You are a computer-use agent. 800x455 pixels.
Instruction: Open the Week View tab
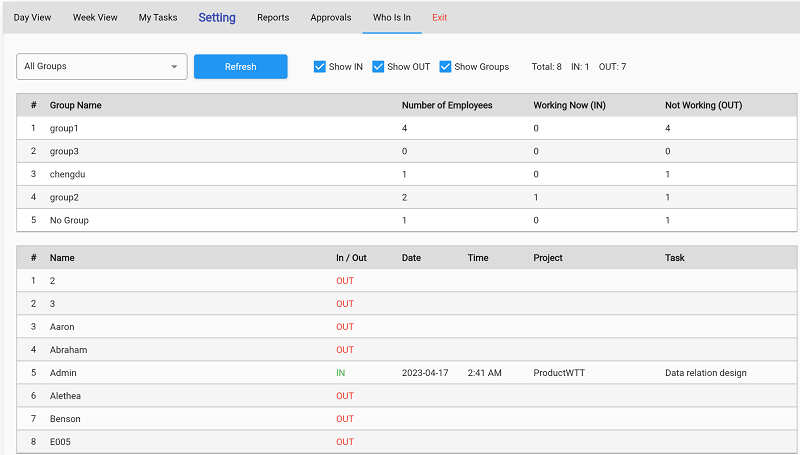tap(95, 17)
